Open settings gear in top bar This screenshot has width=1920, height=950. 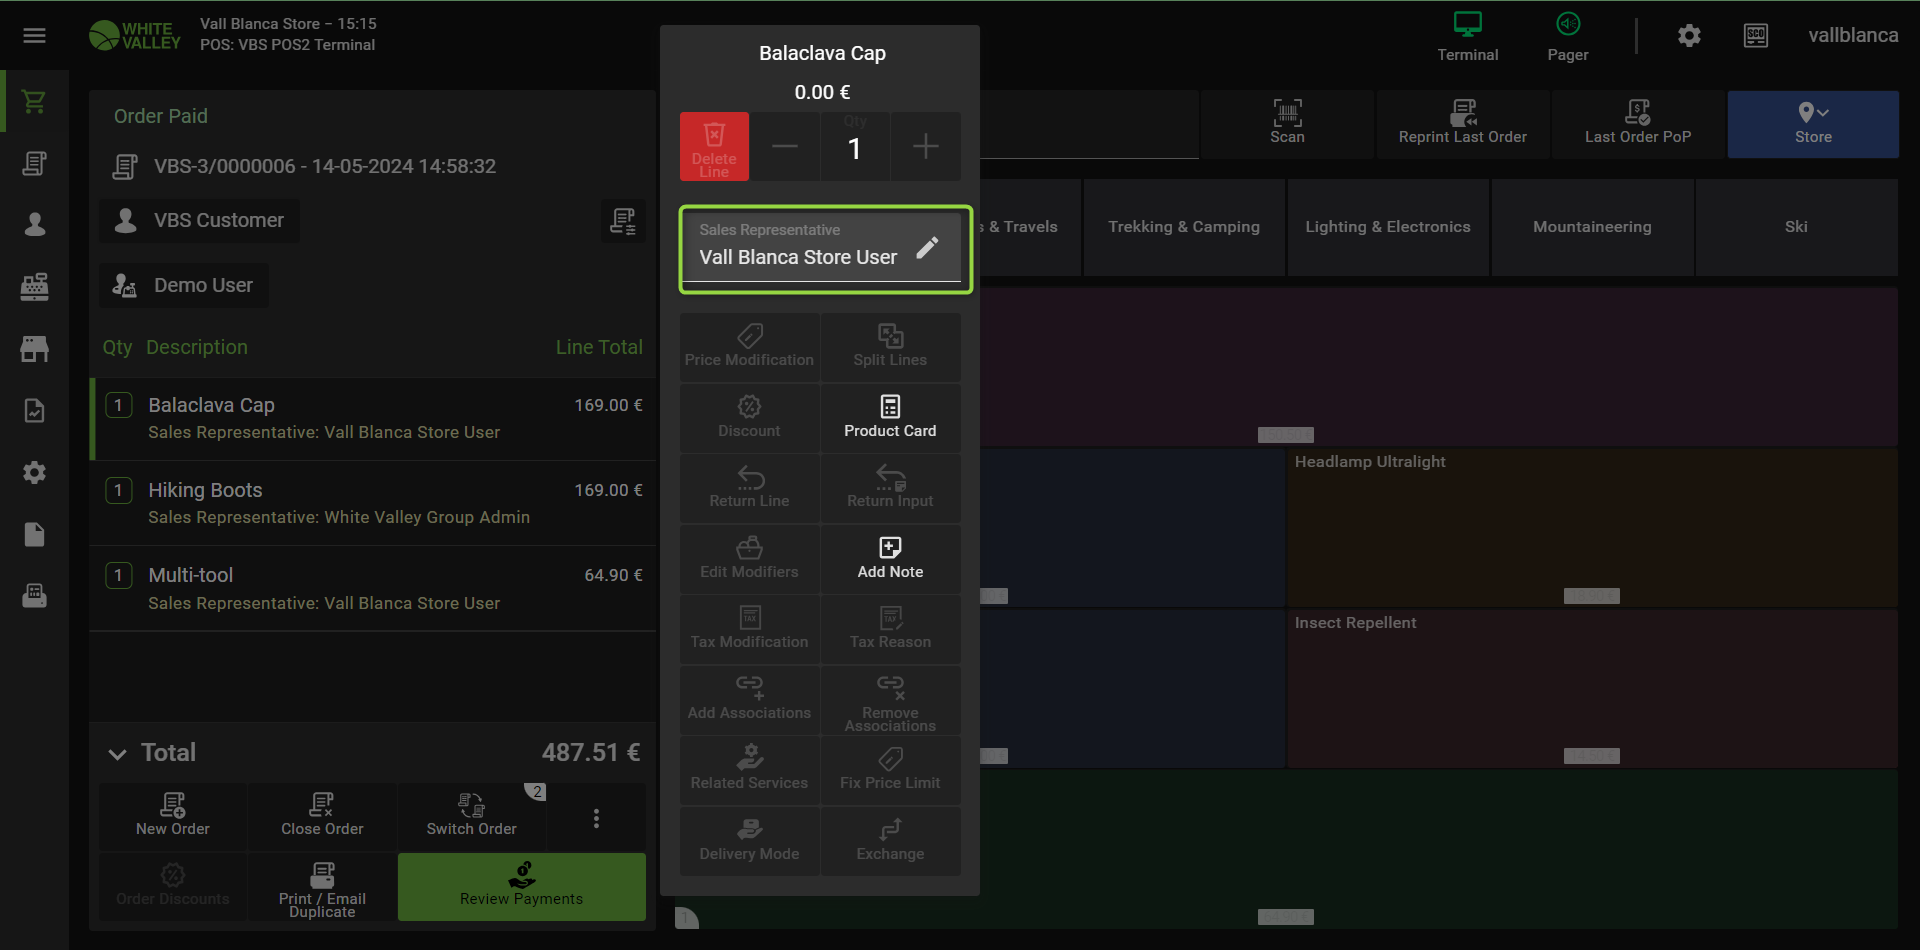[x=1689, y=36]
